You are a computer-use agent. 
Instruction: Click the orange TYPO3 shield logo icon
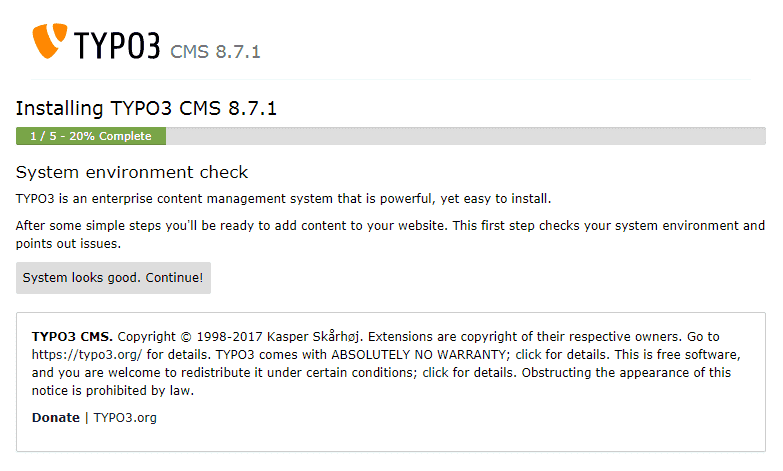(x=49, y=41)
